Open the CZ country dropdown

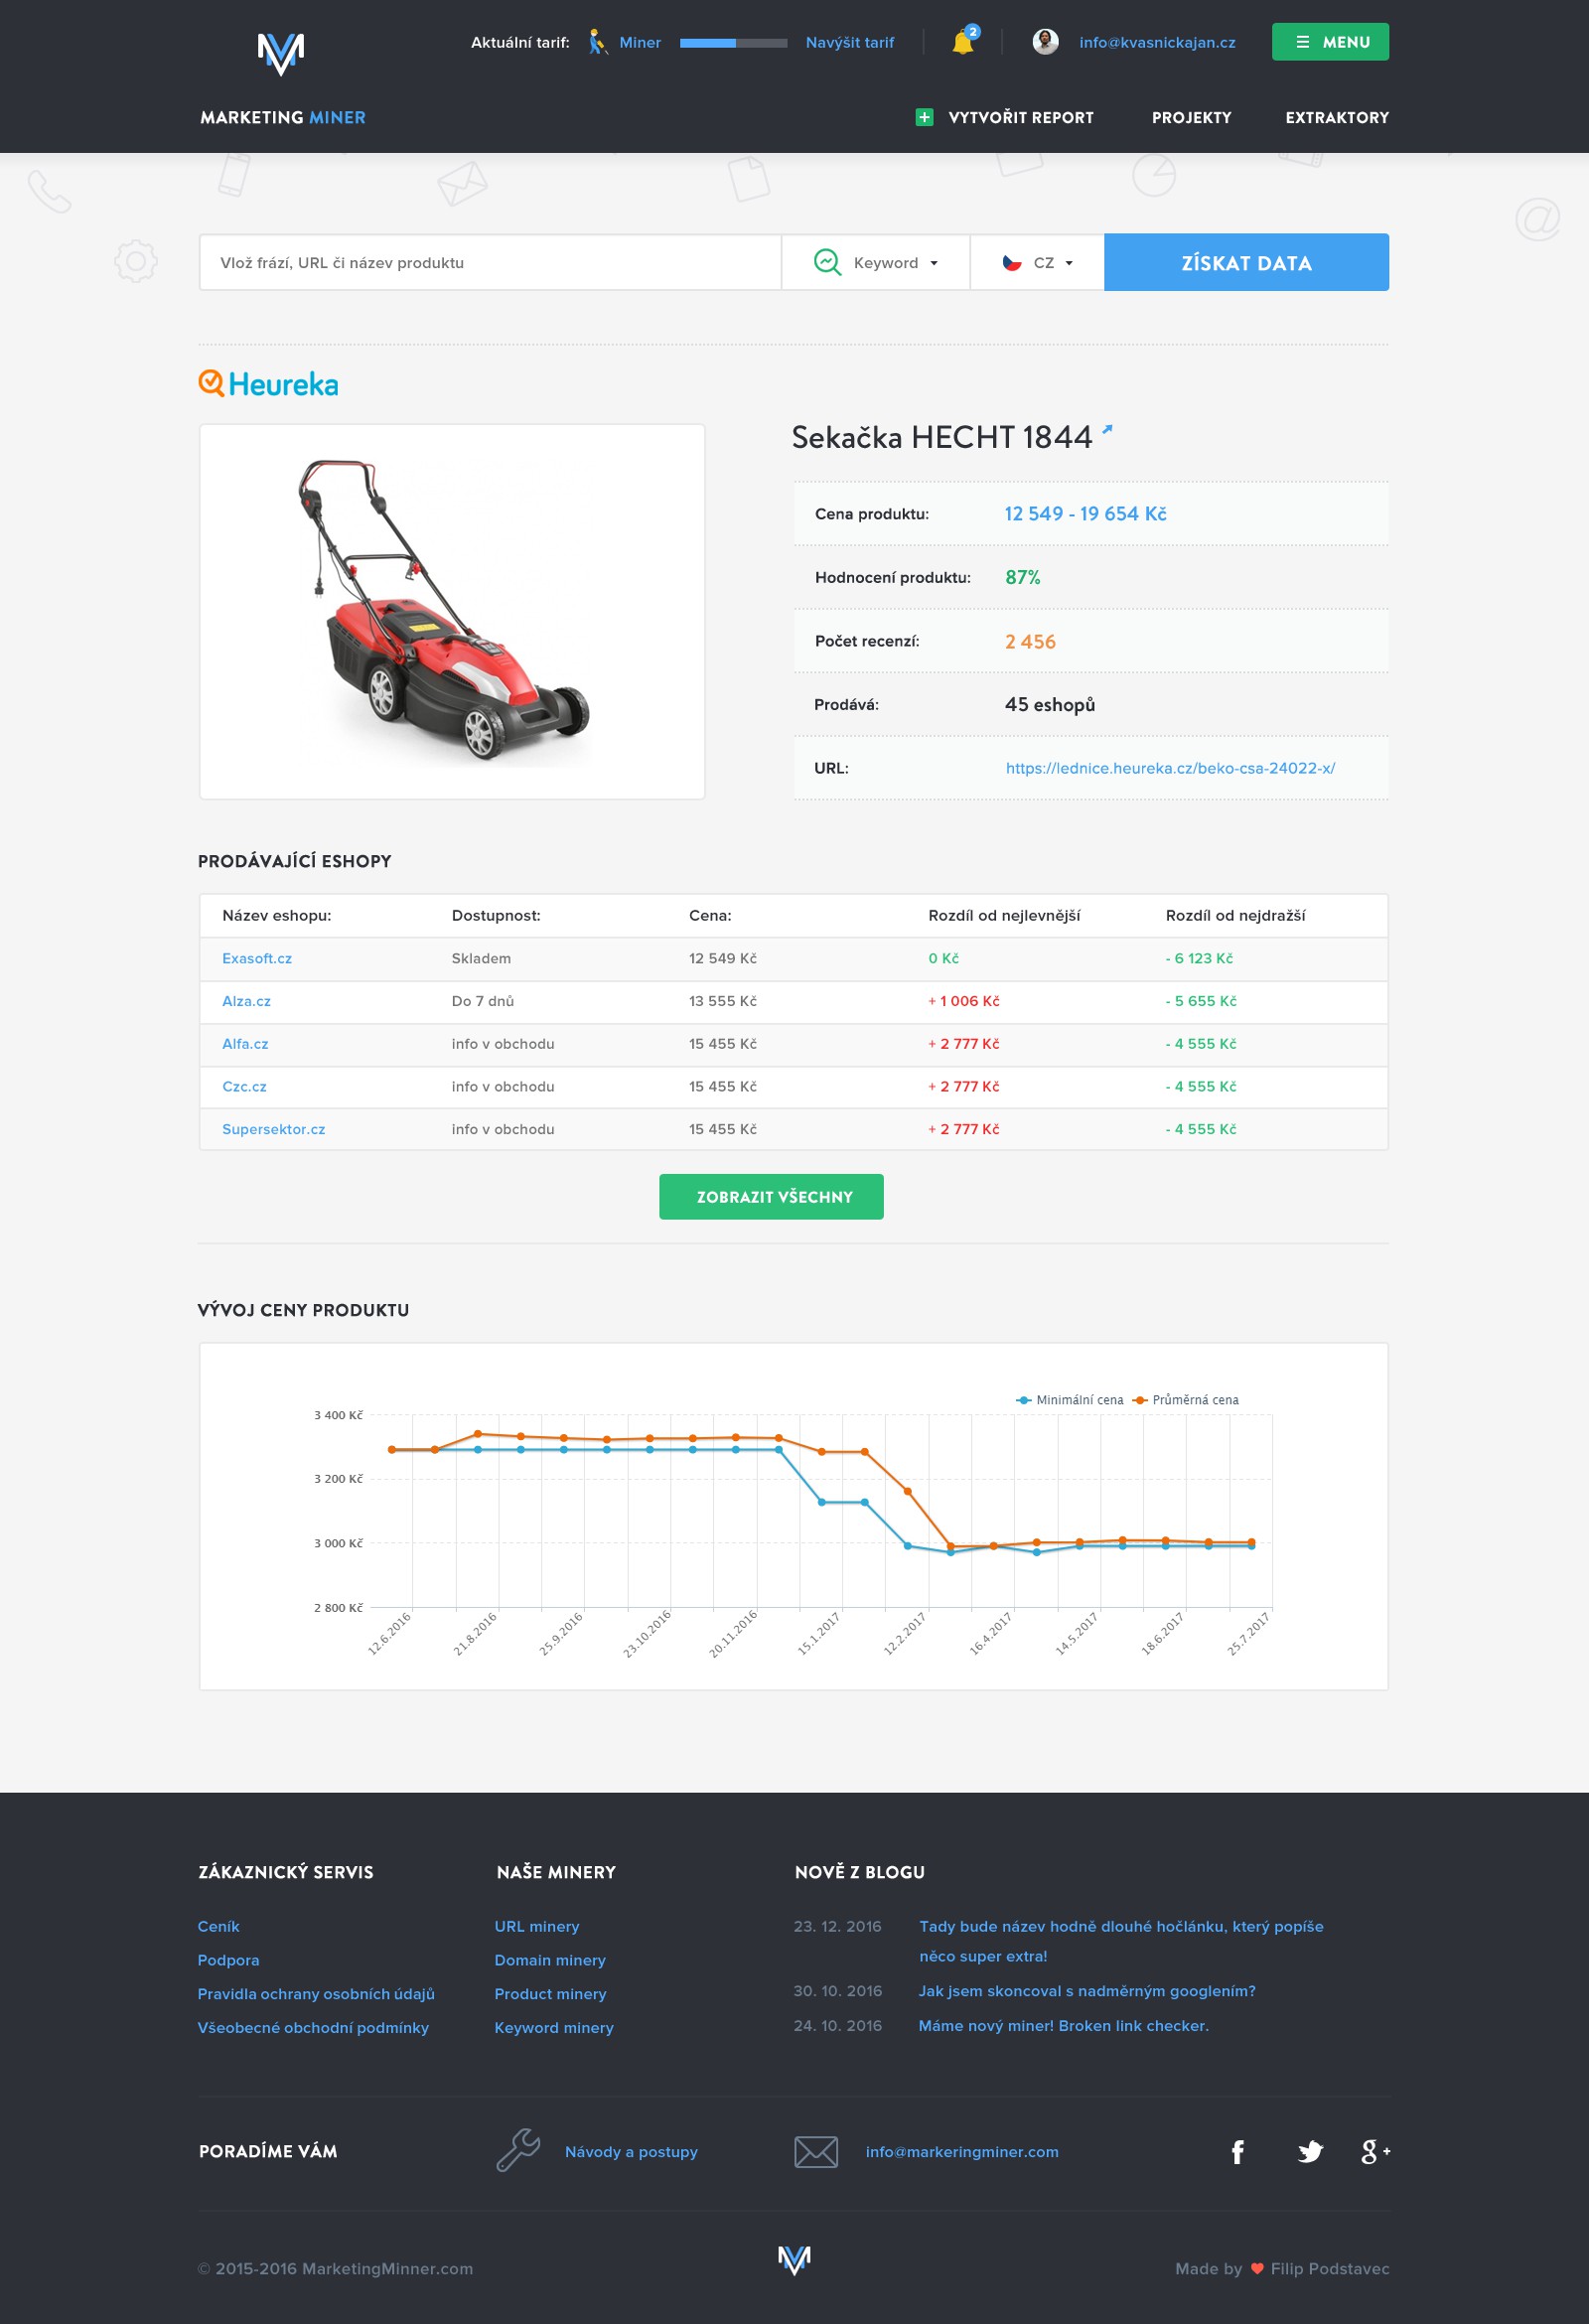point(1037,262)
